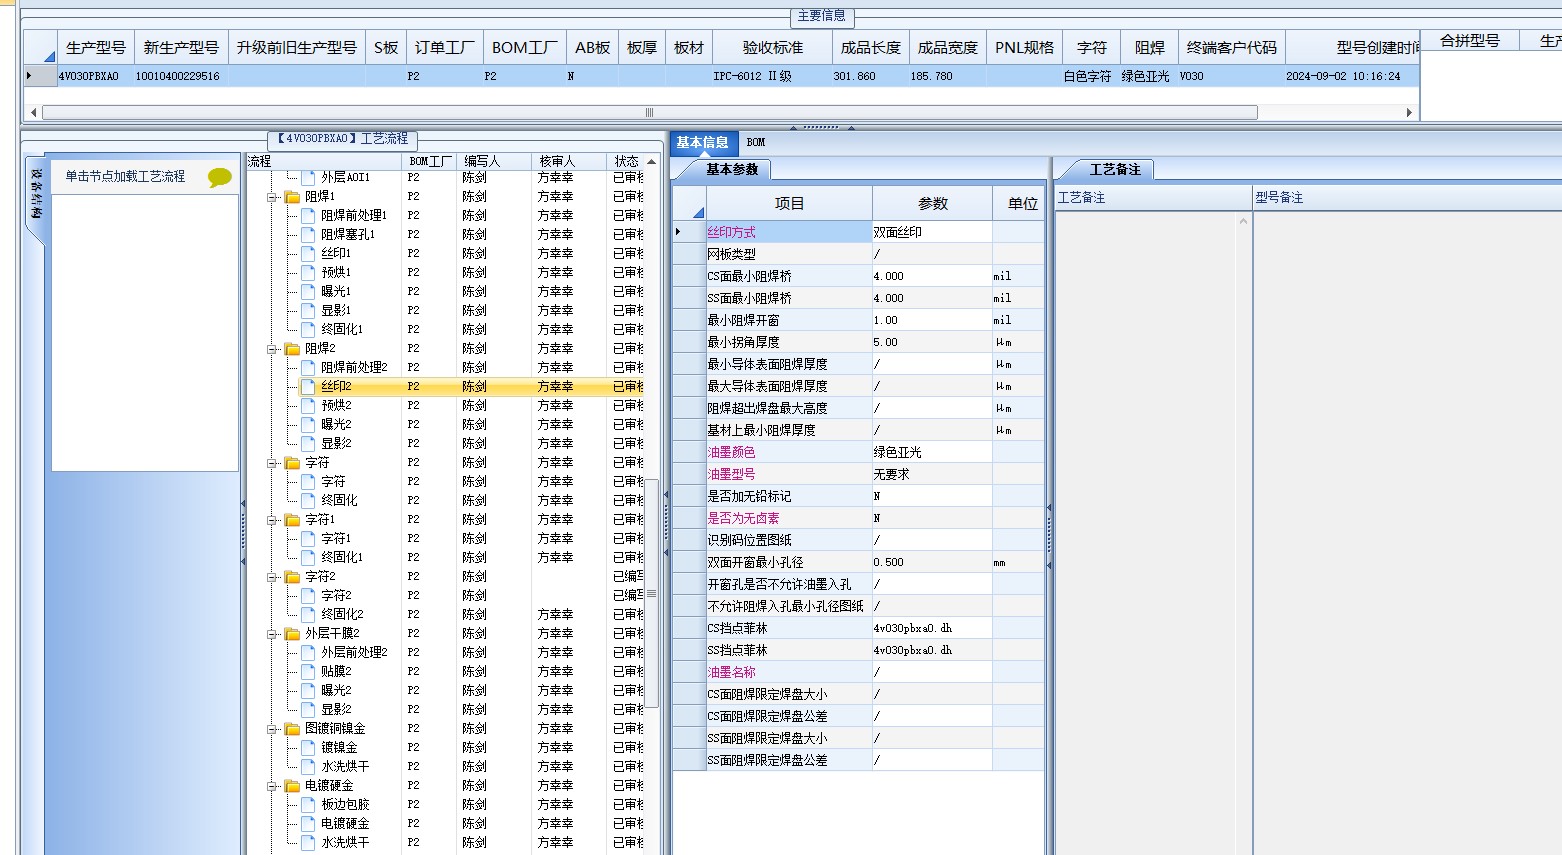Image resolution: width=1562 pixels, height=855 pixels.
Task: Click the corner sort triangle of the 基本参数 grid
Action: [x=698, y=211]
